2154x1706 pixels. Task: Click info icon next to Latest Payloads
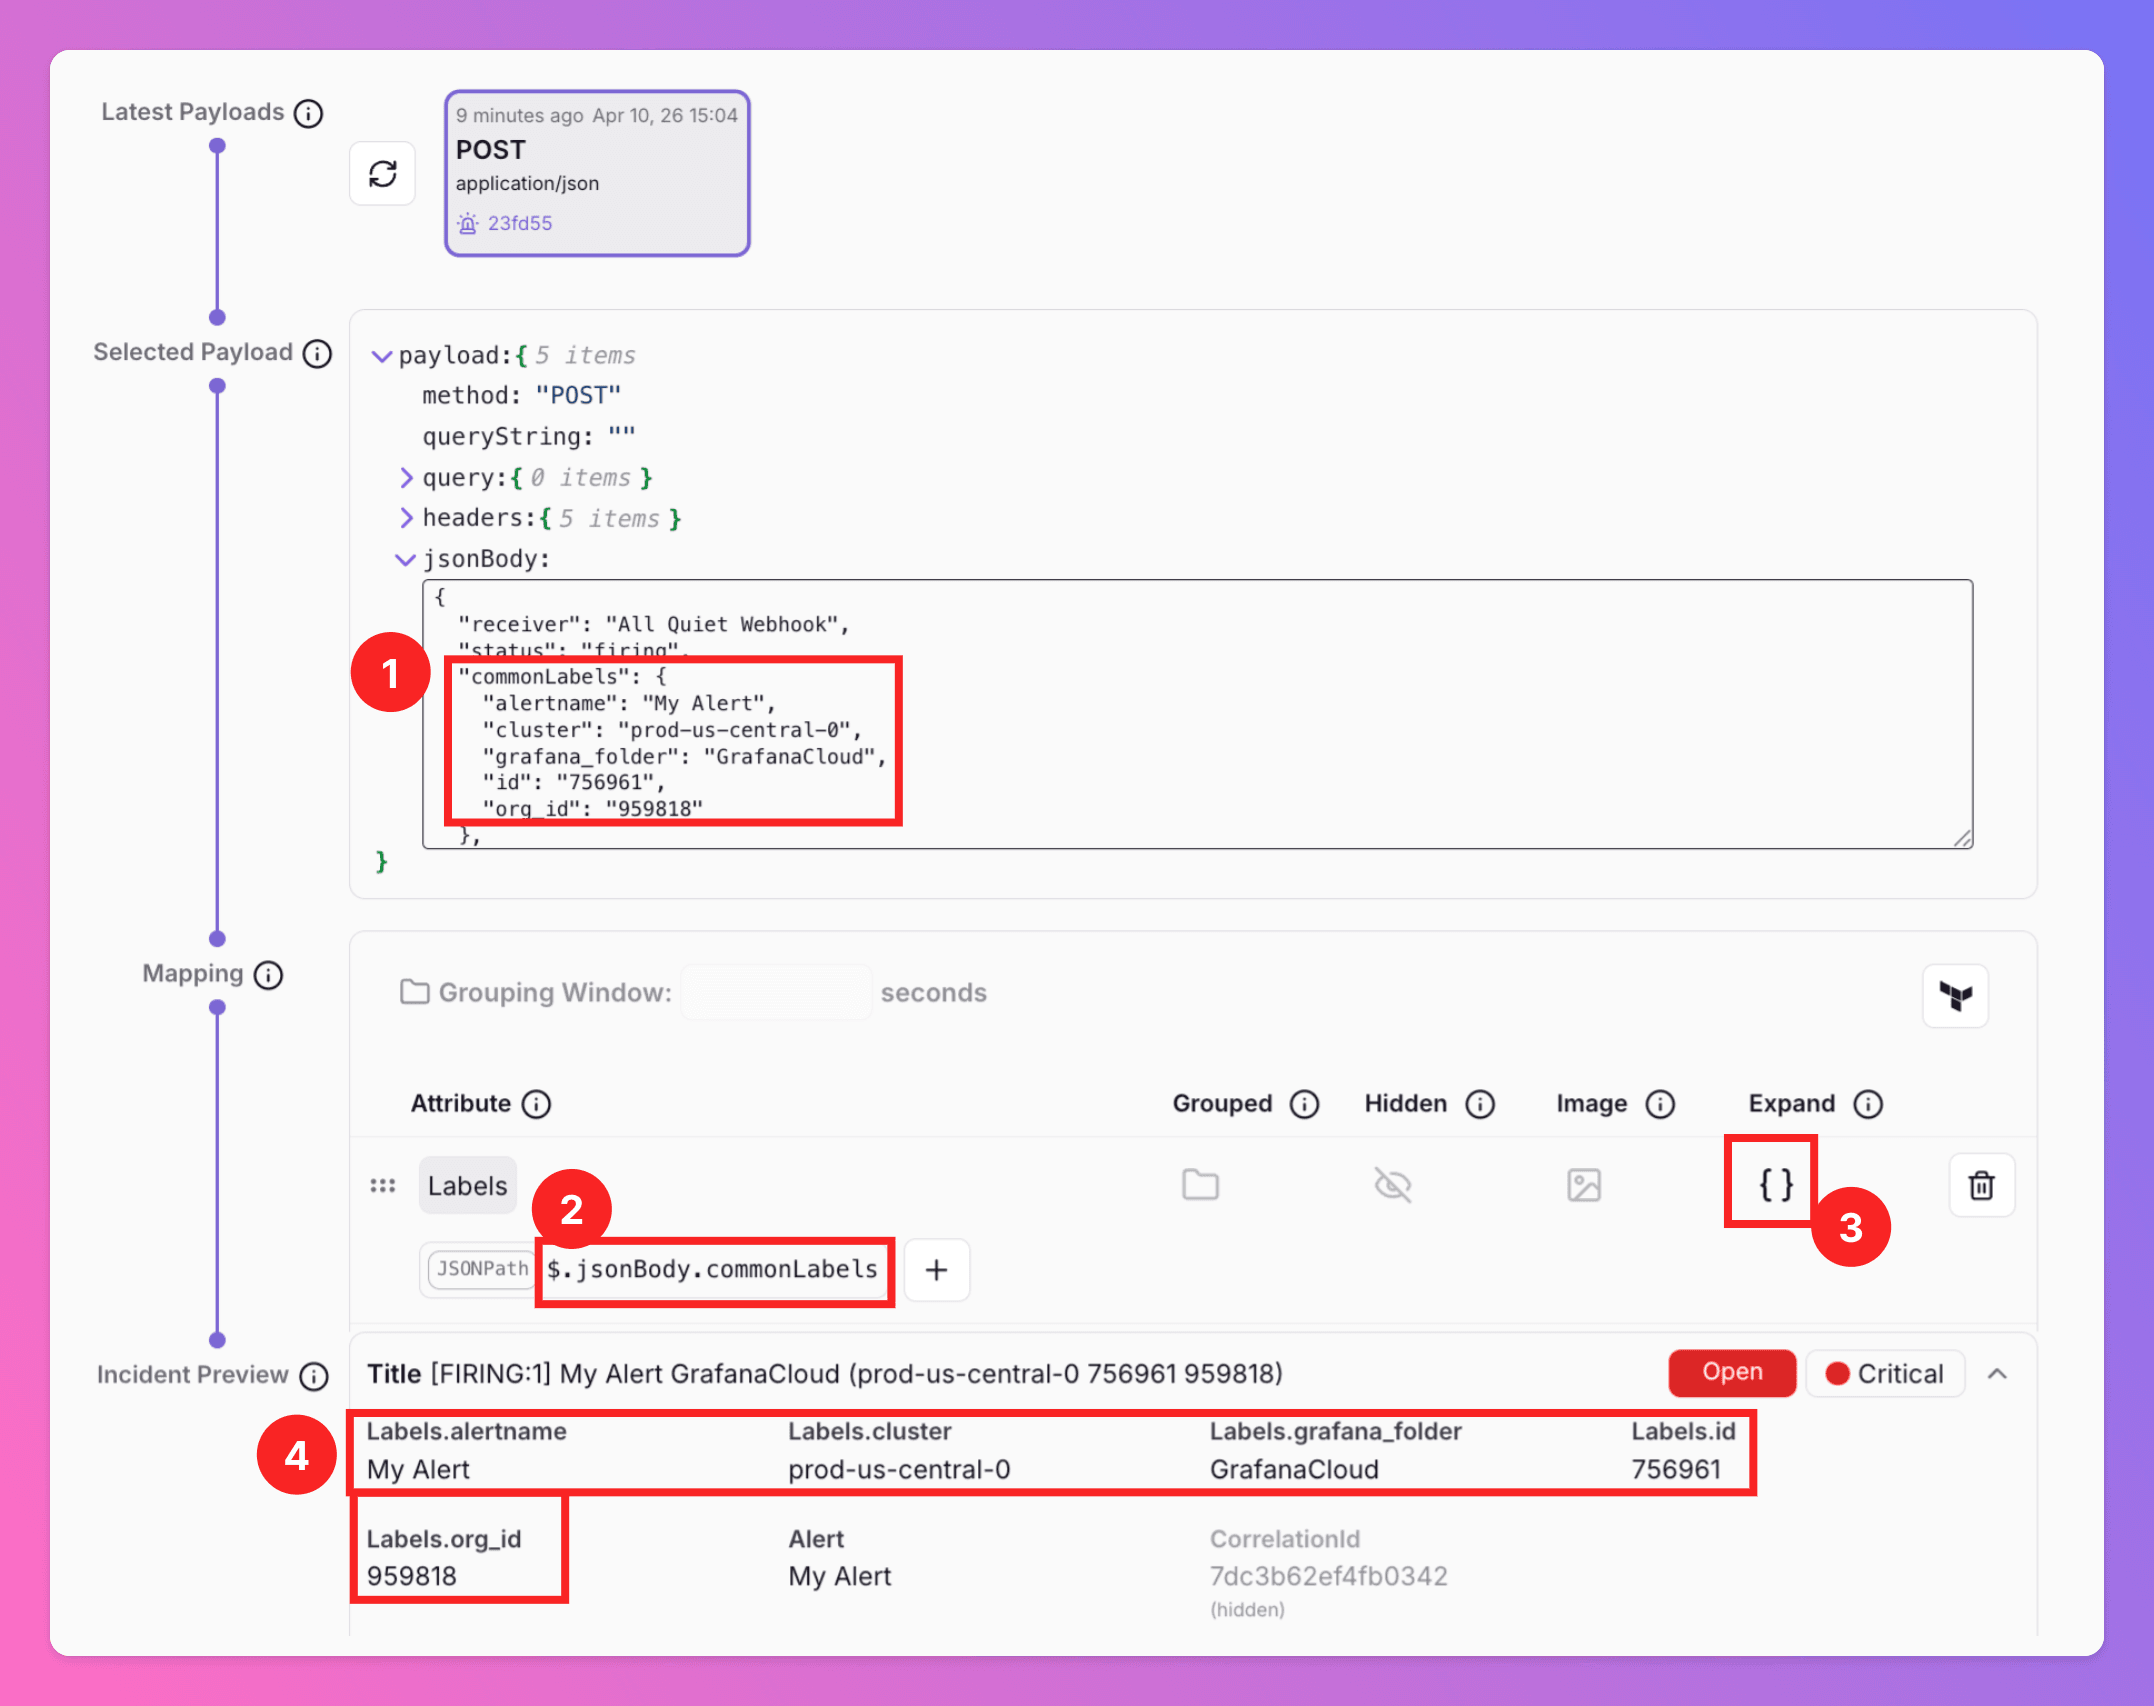point(308,113)
